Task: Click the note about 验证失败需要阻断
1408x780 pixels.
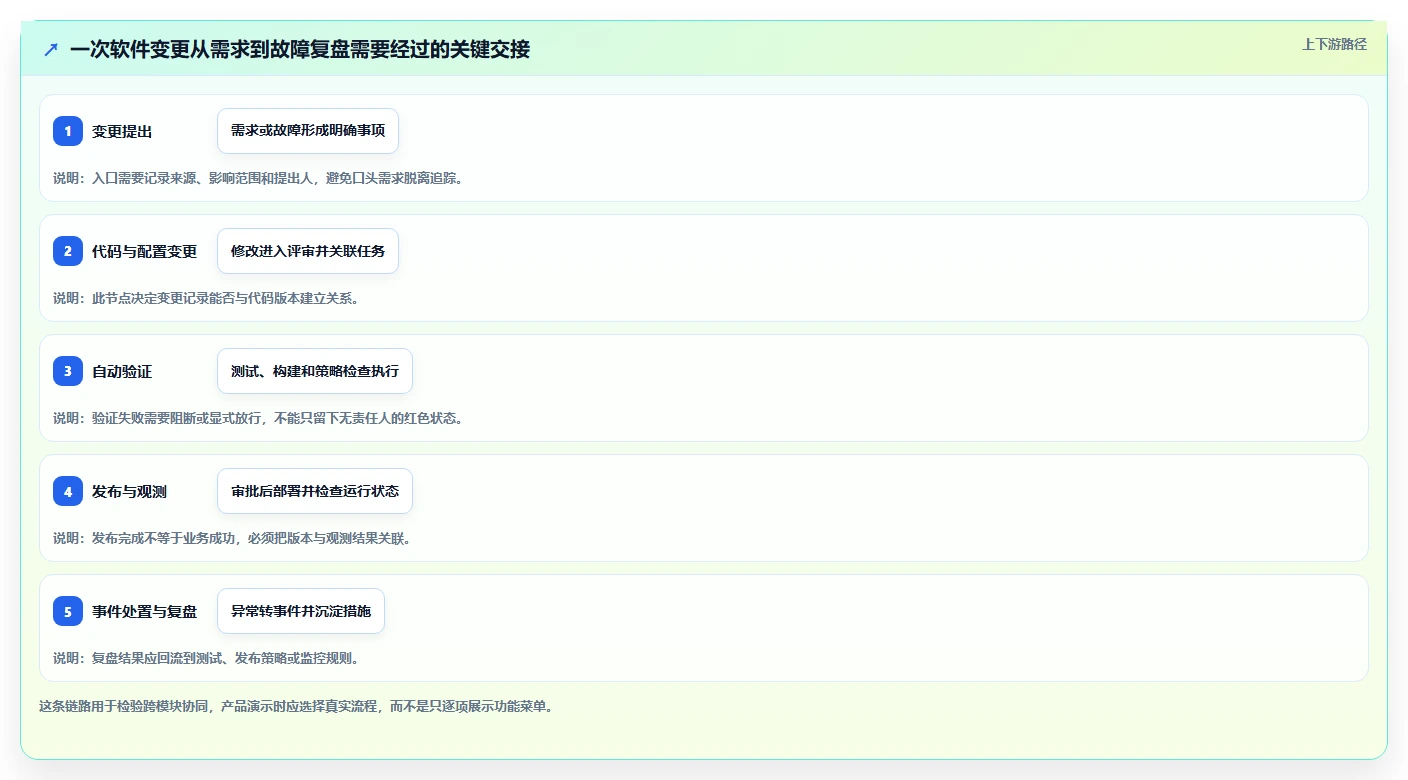Action: tap(258, 418)
